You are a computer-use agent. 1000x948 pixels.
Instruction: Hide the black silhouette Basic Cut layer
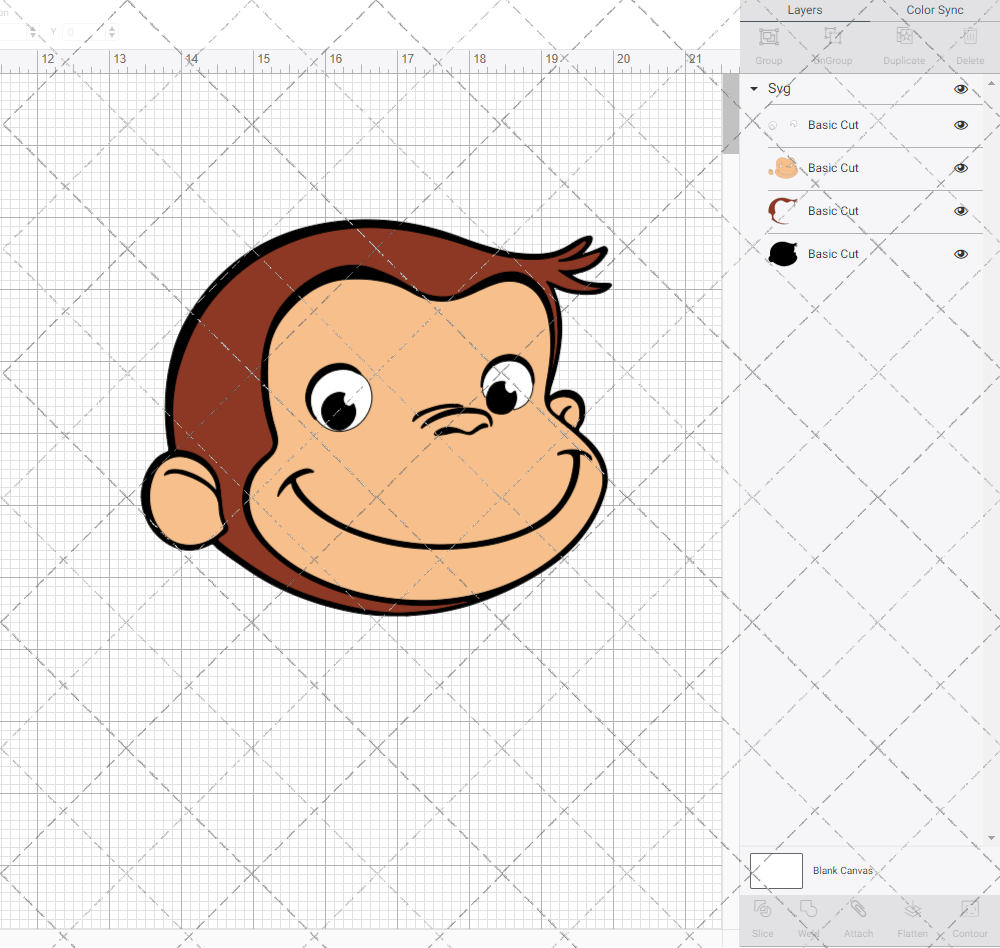point(961,254)
